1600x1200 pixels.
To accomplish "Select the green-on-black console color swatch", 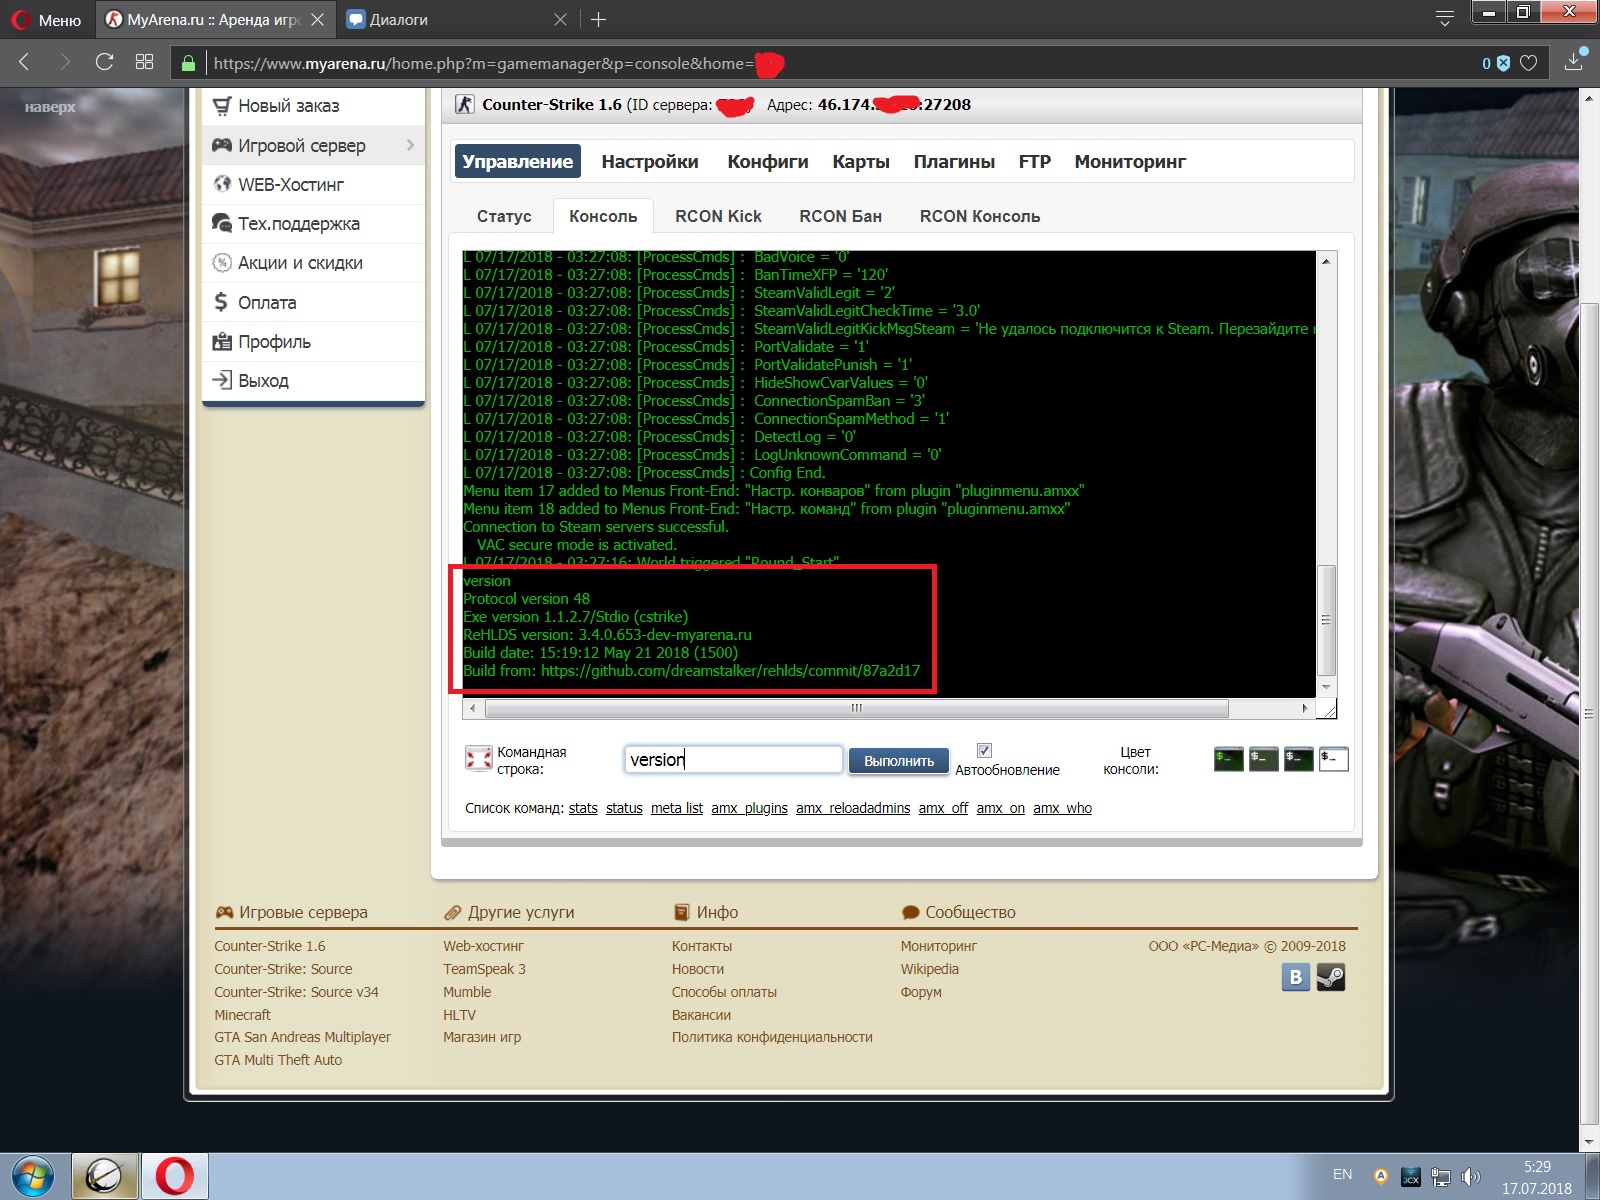I will pos(1228,760).
